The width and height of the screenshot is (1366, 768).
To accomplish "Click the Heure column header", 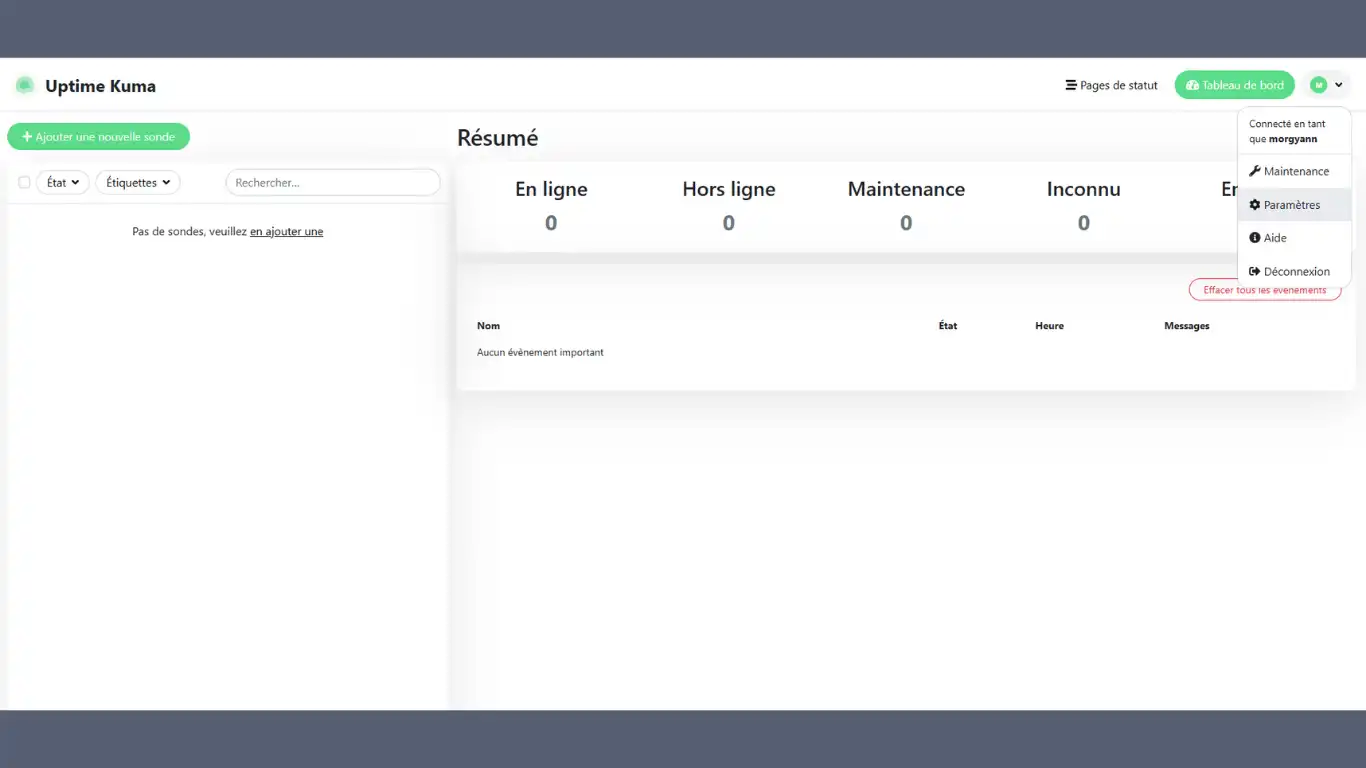I will [1049, 326].
